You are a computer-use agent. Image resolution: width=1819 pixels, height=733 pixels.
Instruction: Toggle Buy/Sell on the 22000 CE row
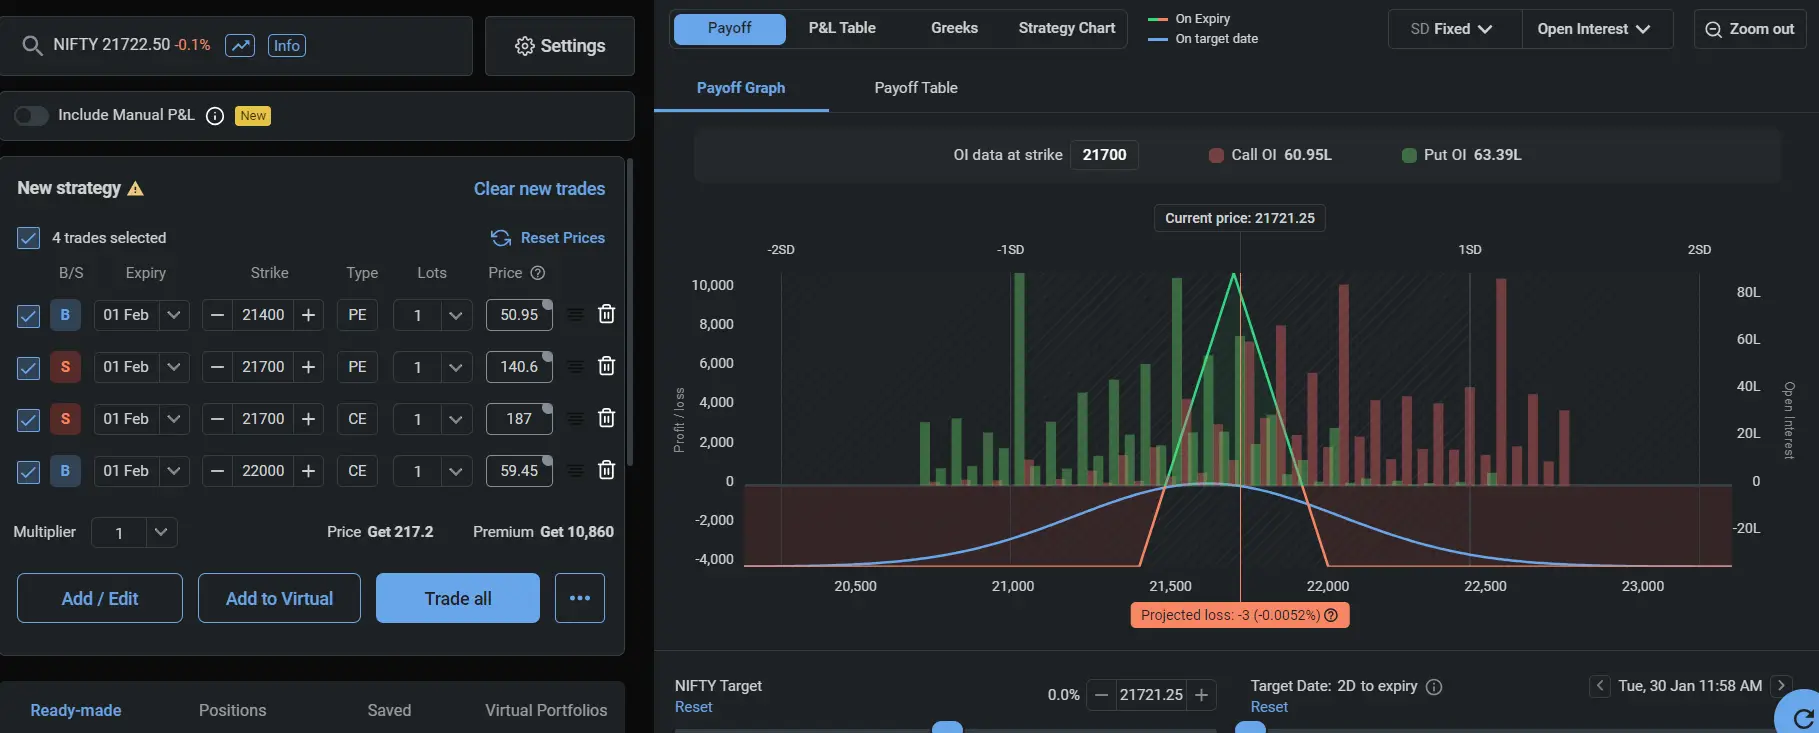pos(65,471)
